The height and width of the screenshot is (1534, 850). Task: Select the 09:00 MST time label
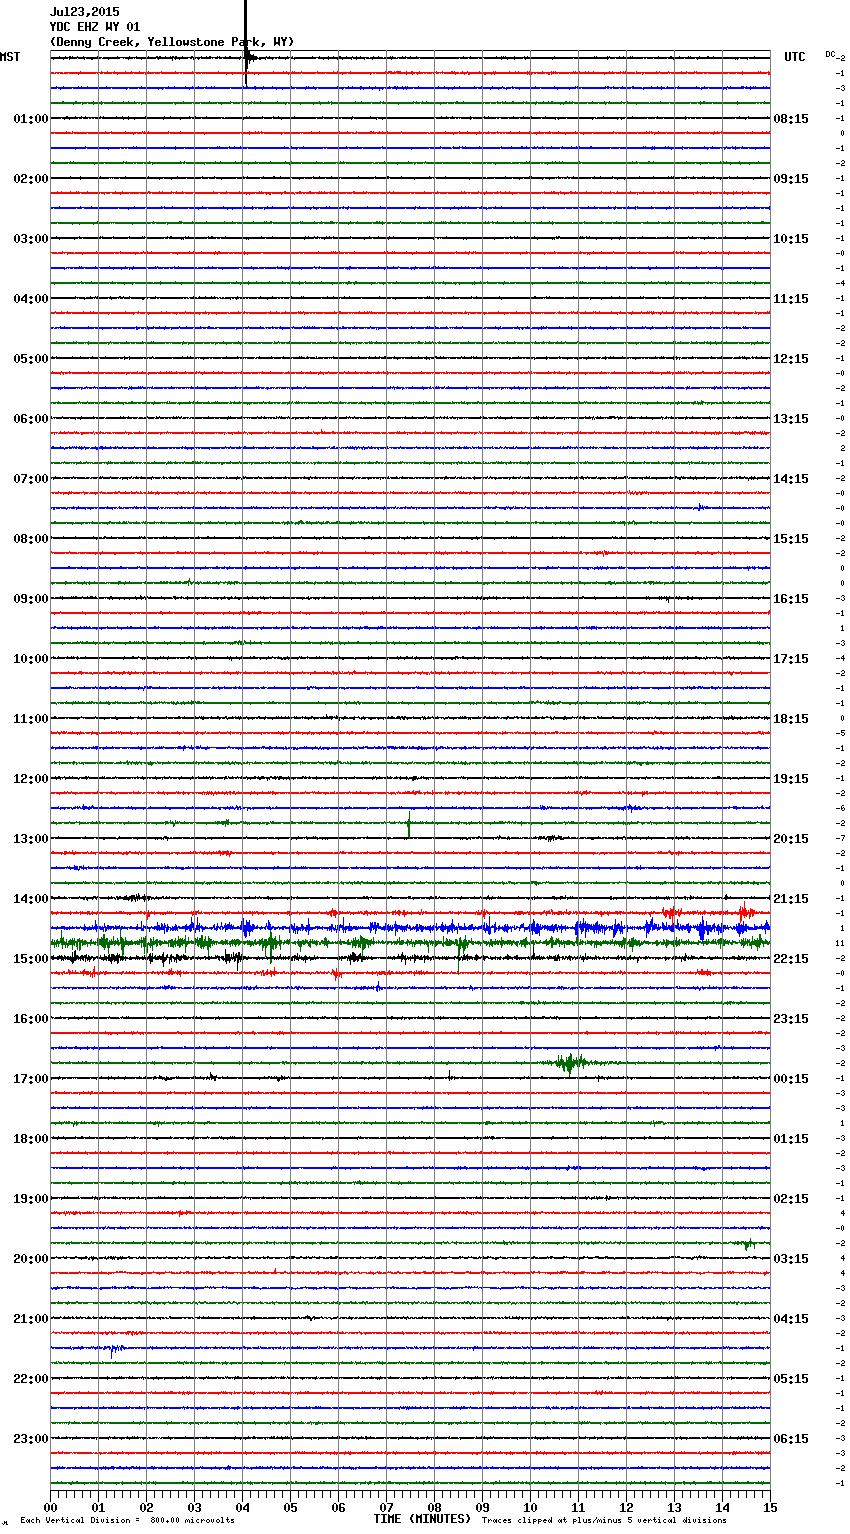[x=31, y=599]
